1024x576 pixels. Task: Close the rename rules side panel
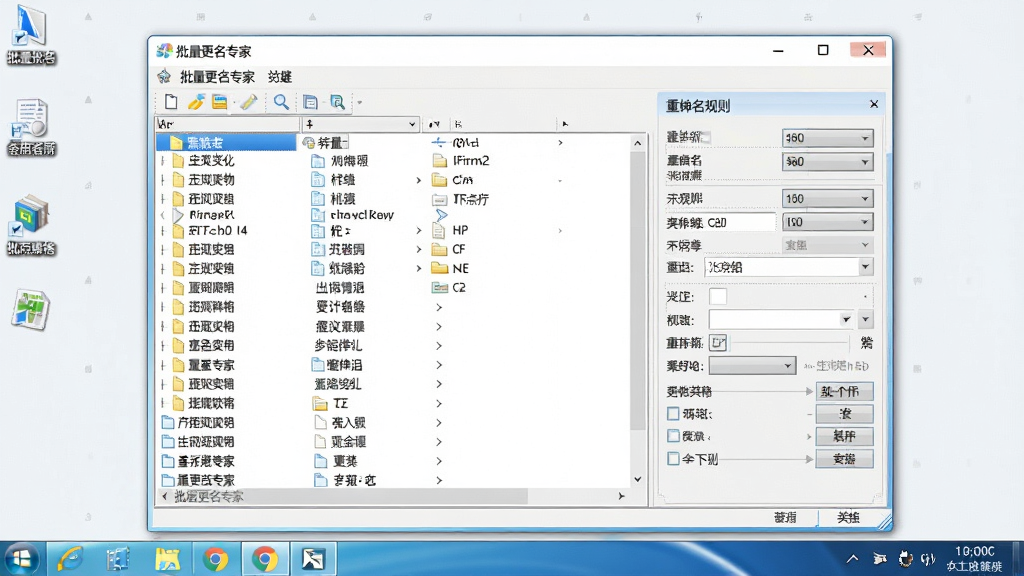pyautogui.click(x=874, y=104)
